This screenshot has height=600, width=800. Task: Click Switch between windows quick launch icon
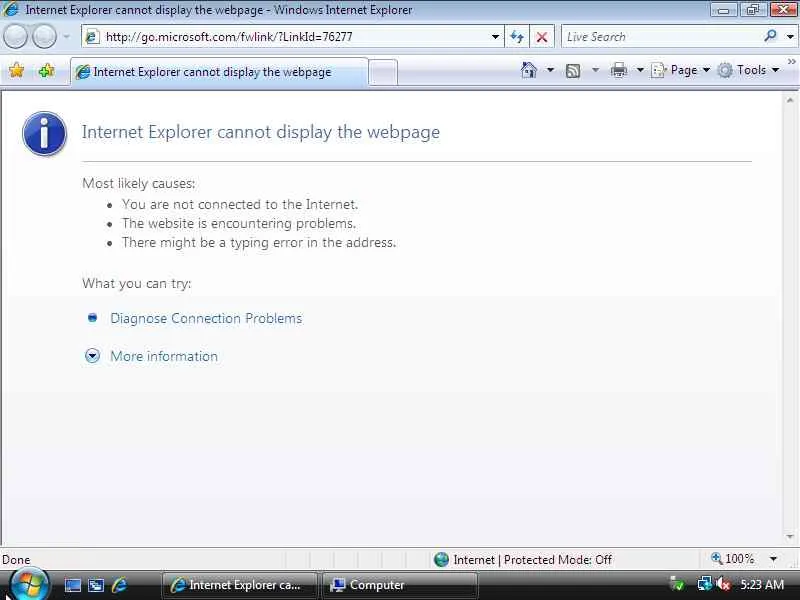[96, 585]
